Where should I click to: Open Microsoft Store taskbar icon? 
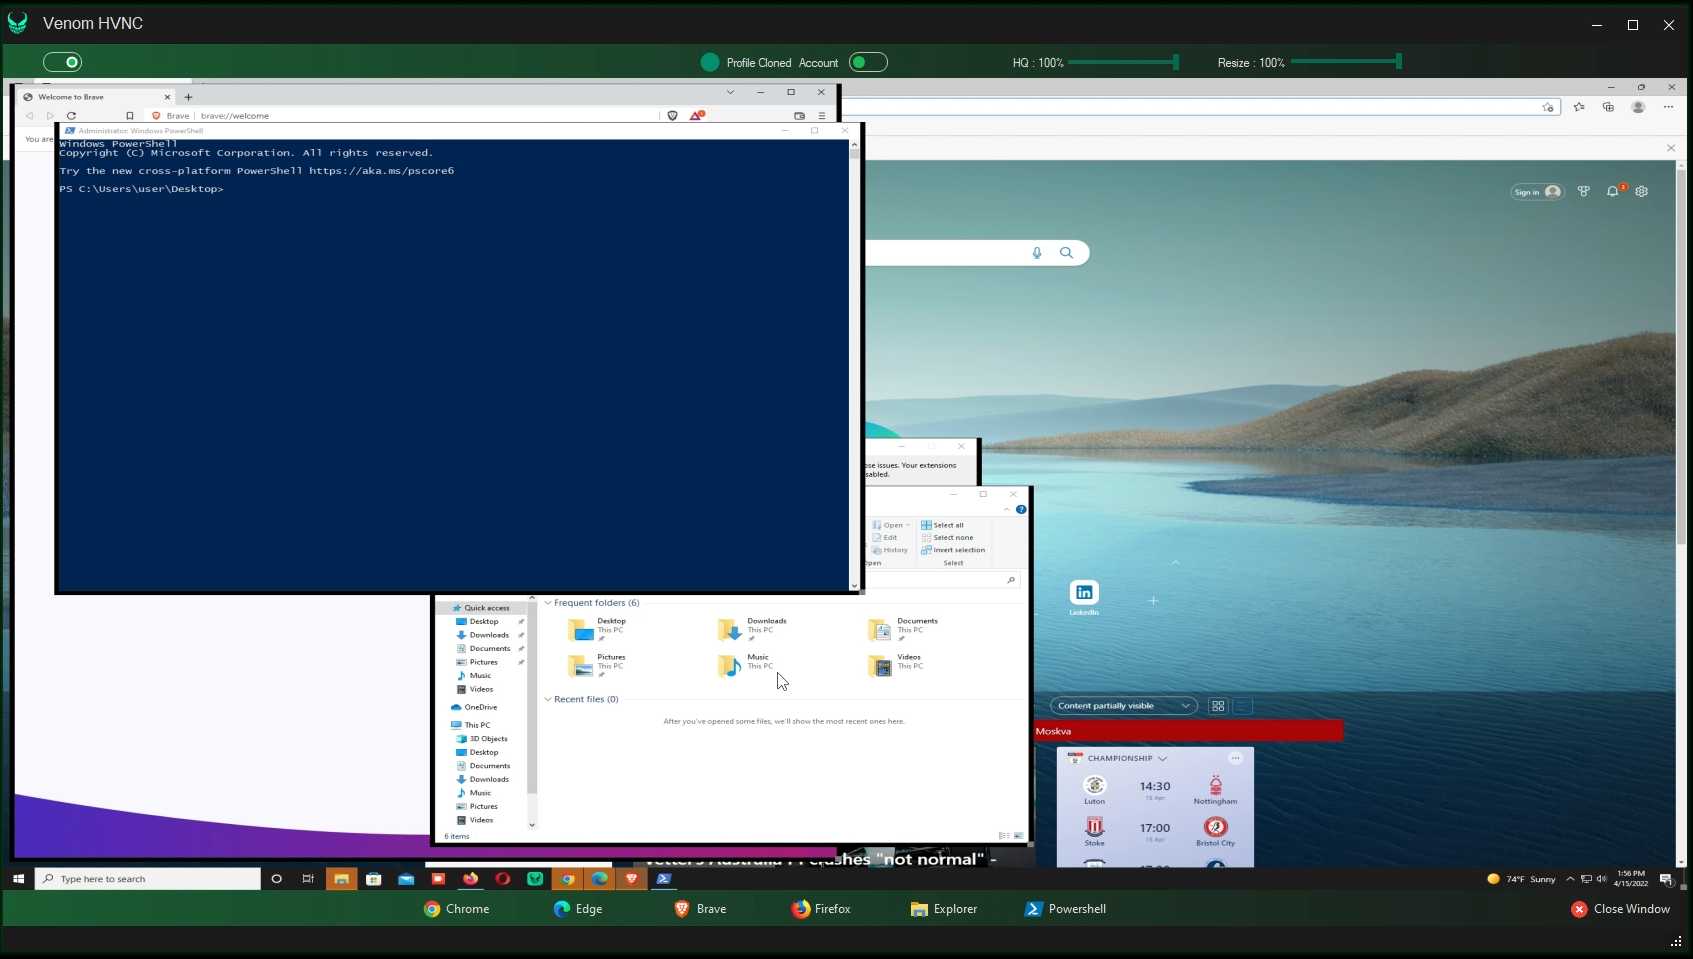click(374, 879)
